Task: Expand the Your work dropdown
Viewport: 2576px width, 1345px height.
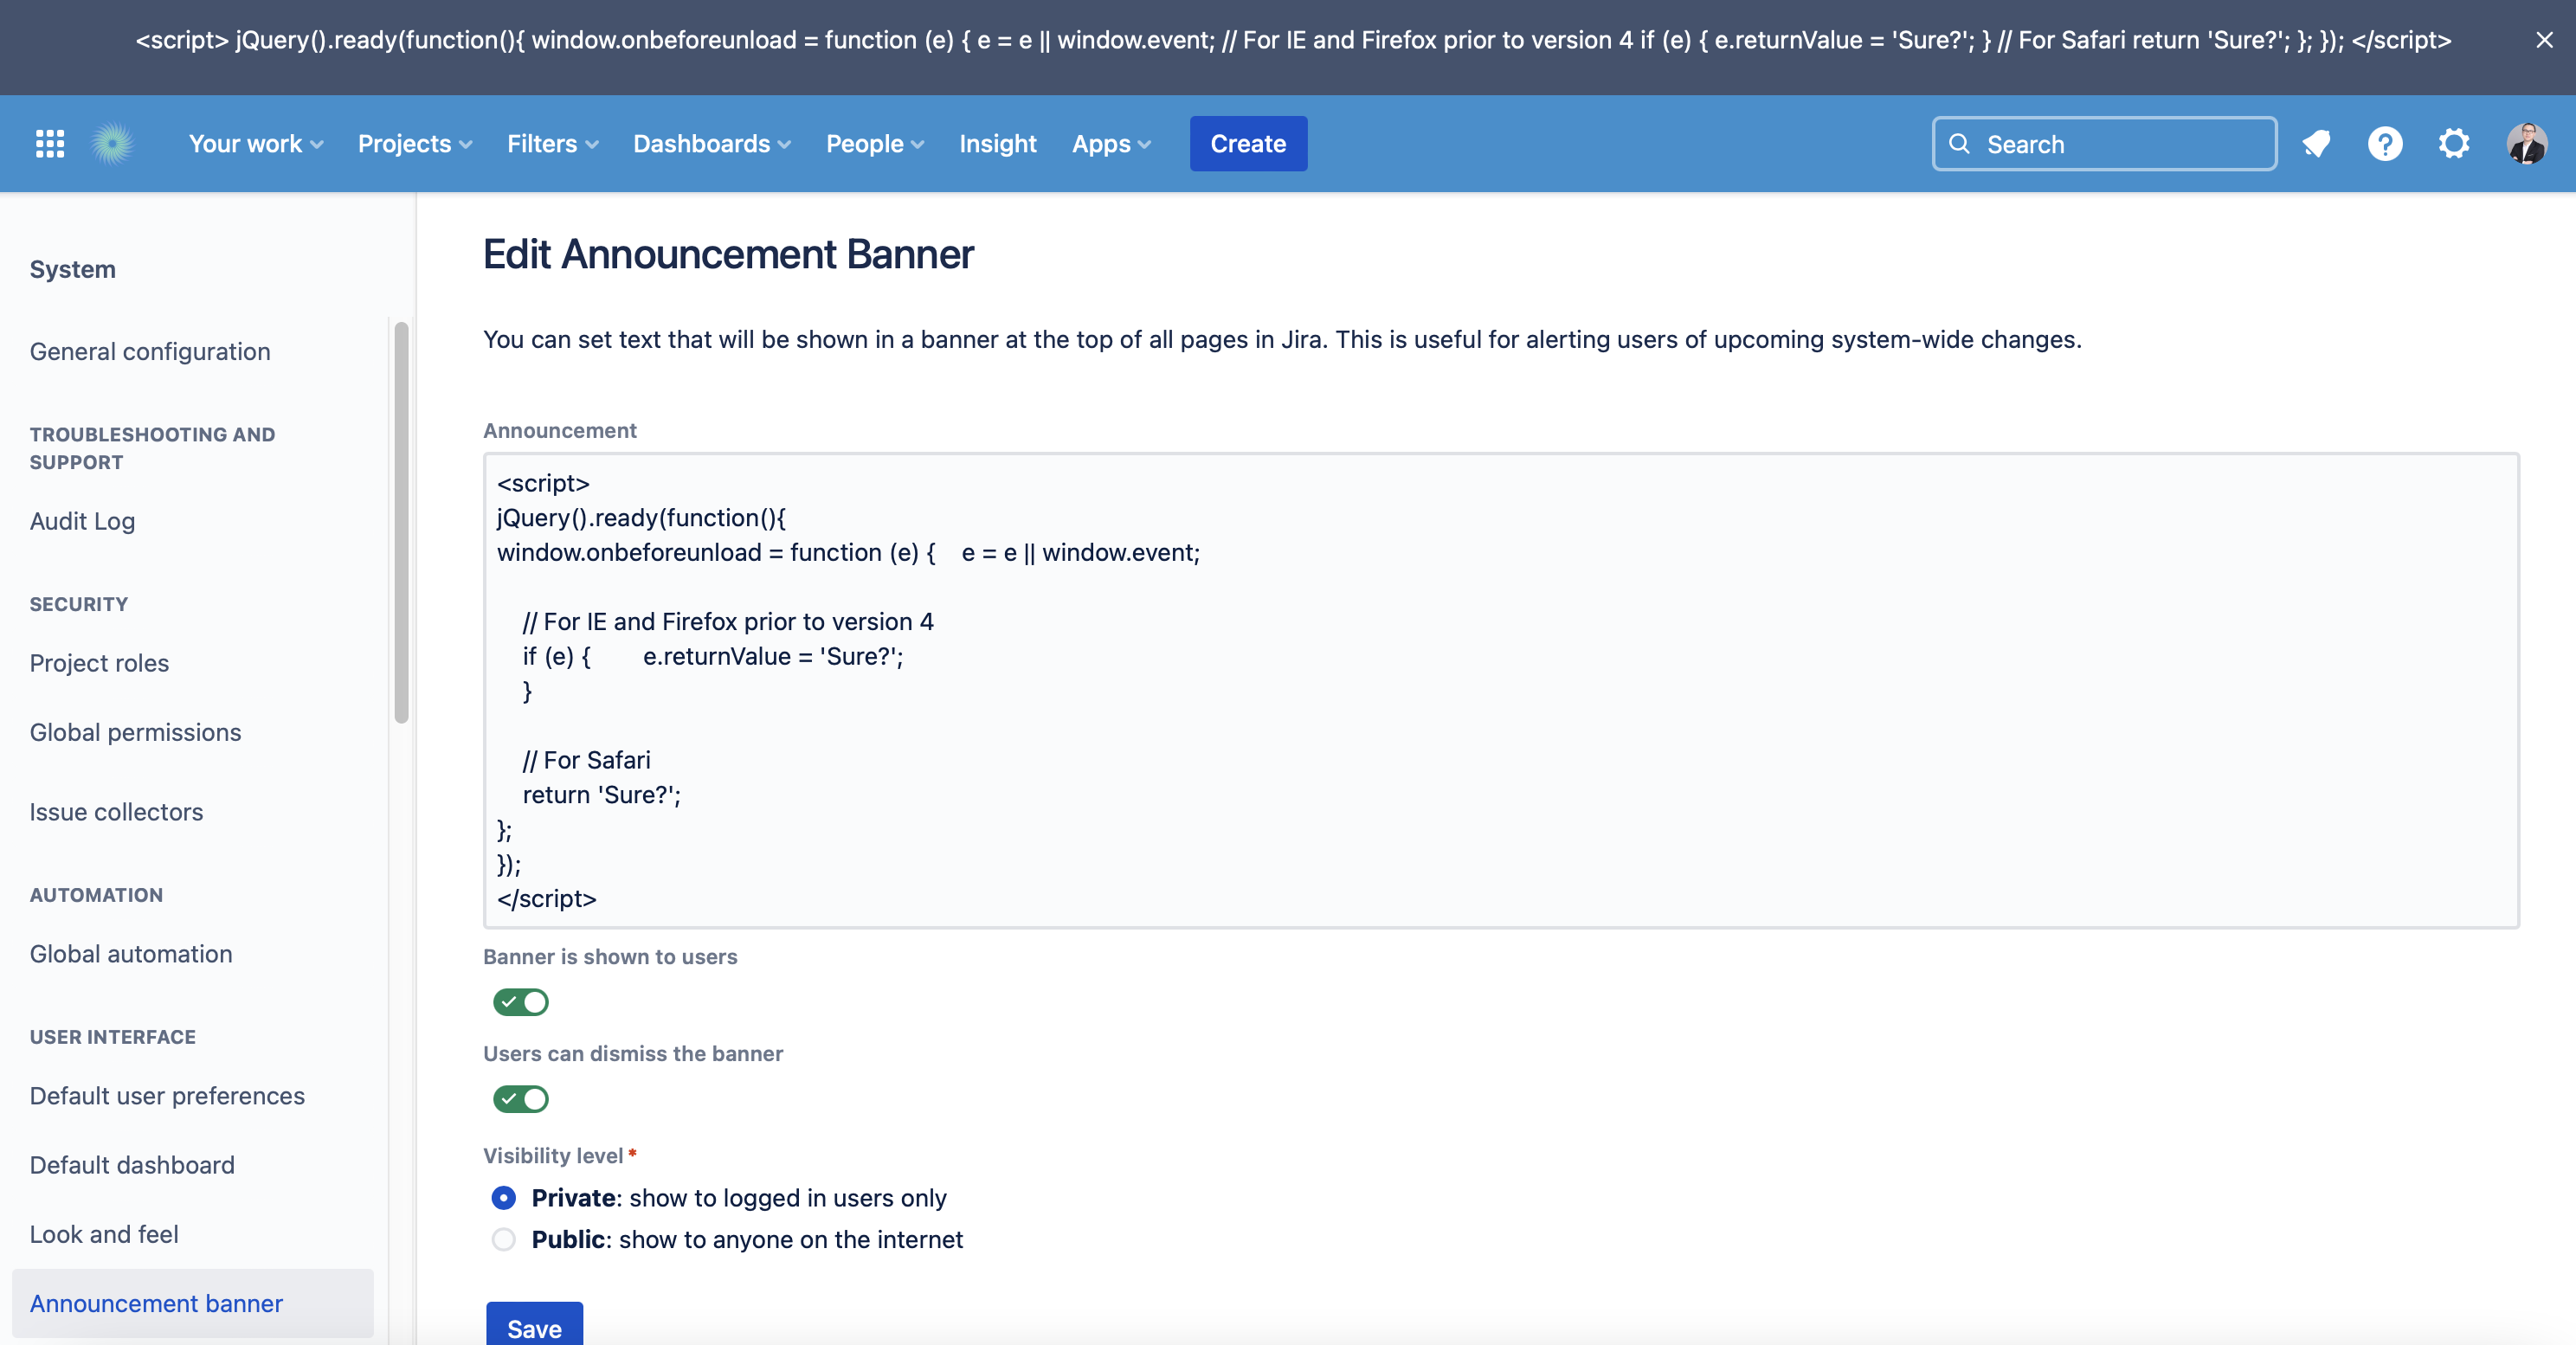Action: point(255,144)
